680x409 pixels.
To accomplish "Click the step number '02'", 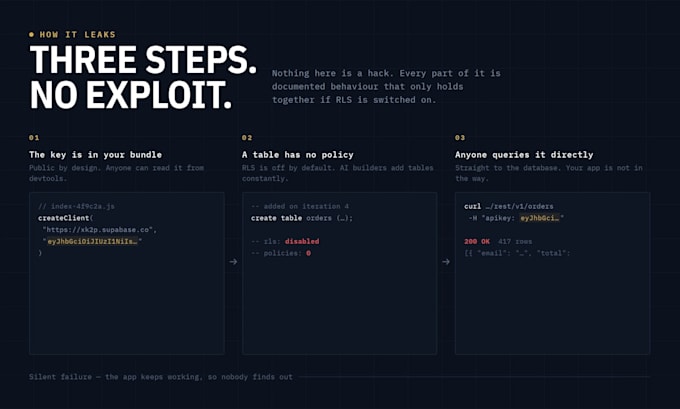I will pyautogui.click(x=247, y=137).
